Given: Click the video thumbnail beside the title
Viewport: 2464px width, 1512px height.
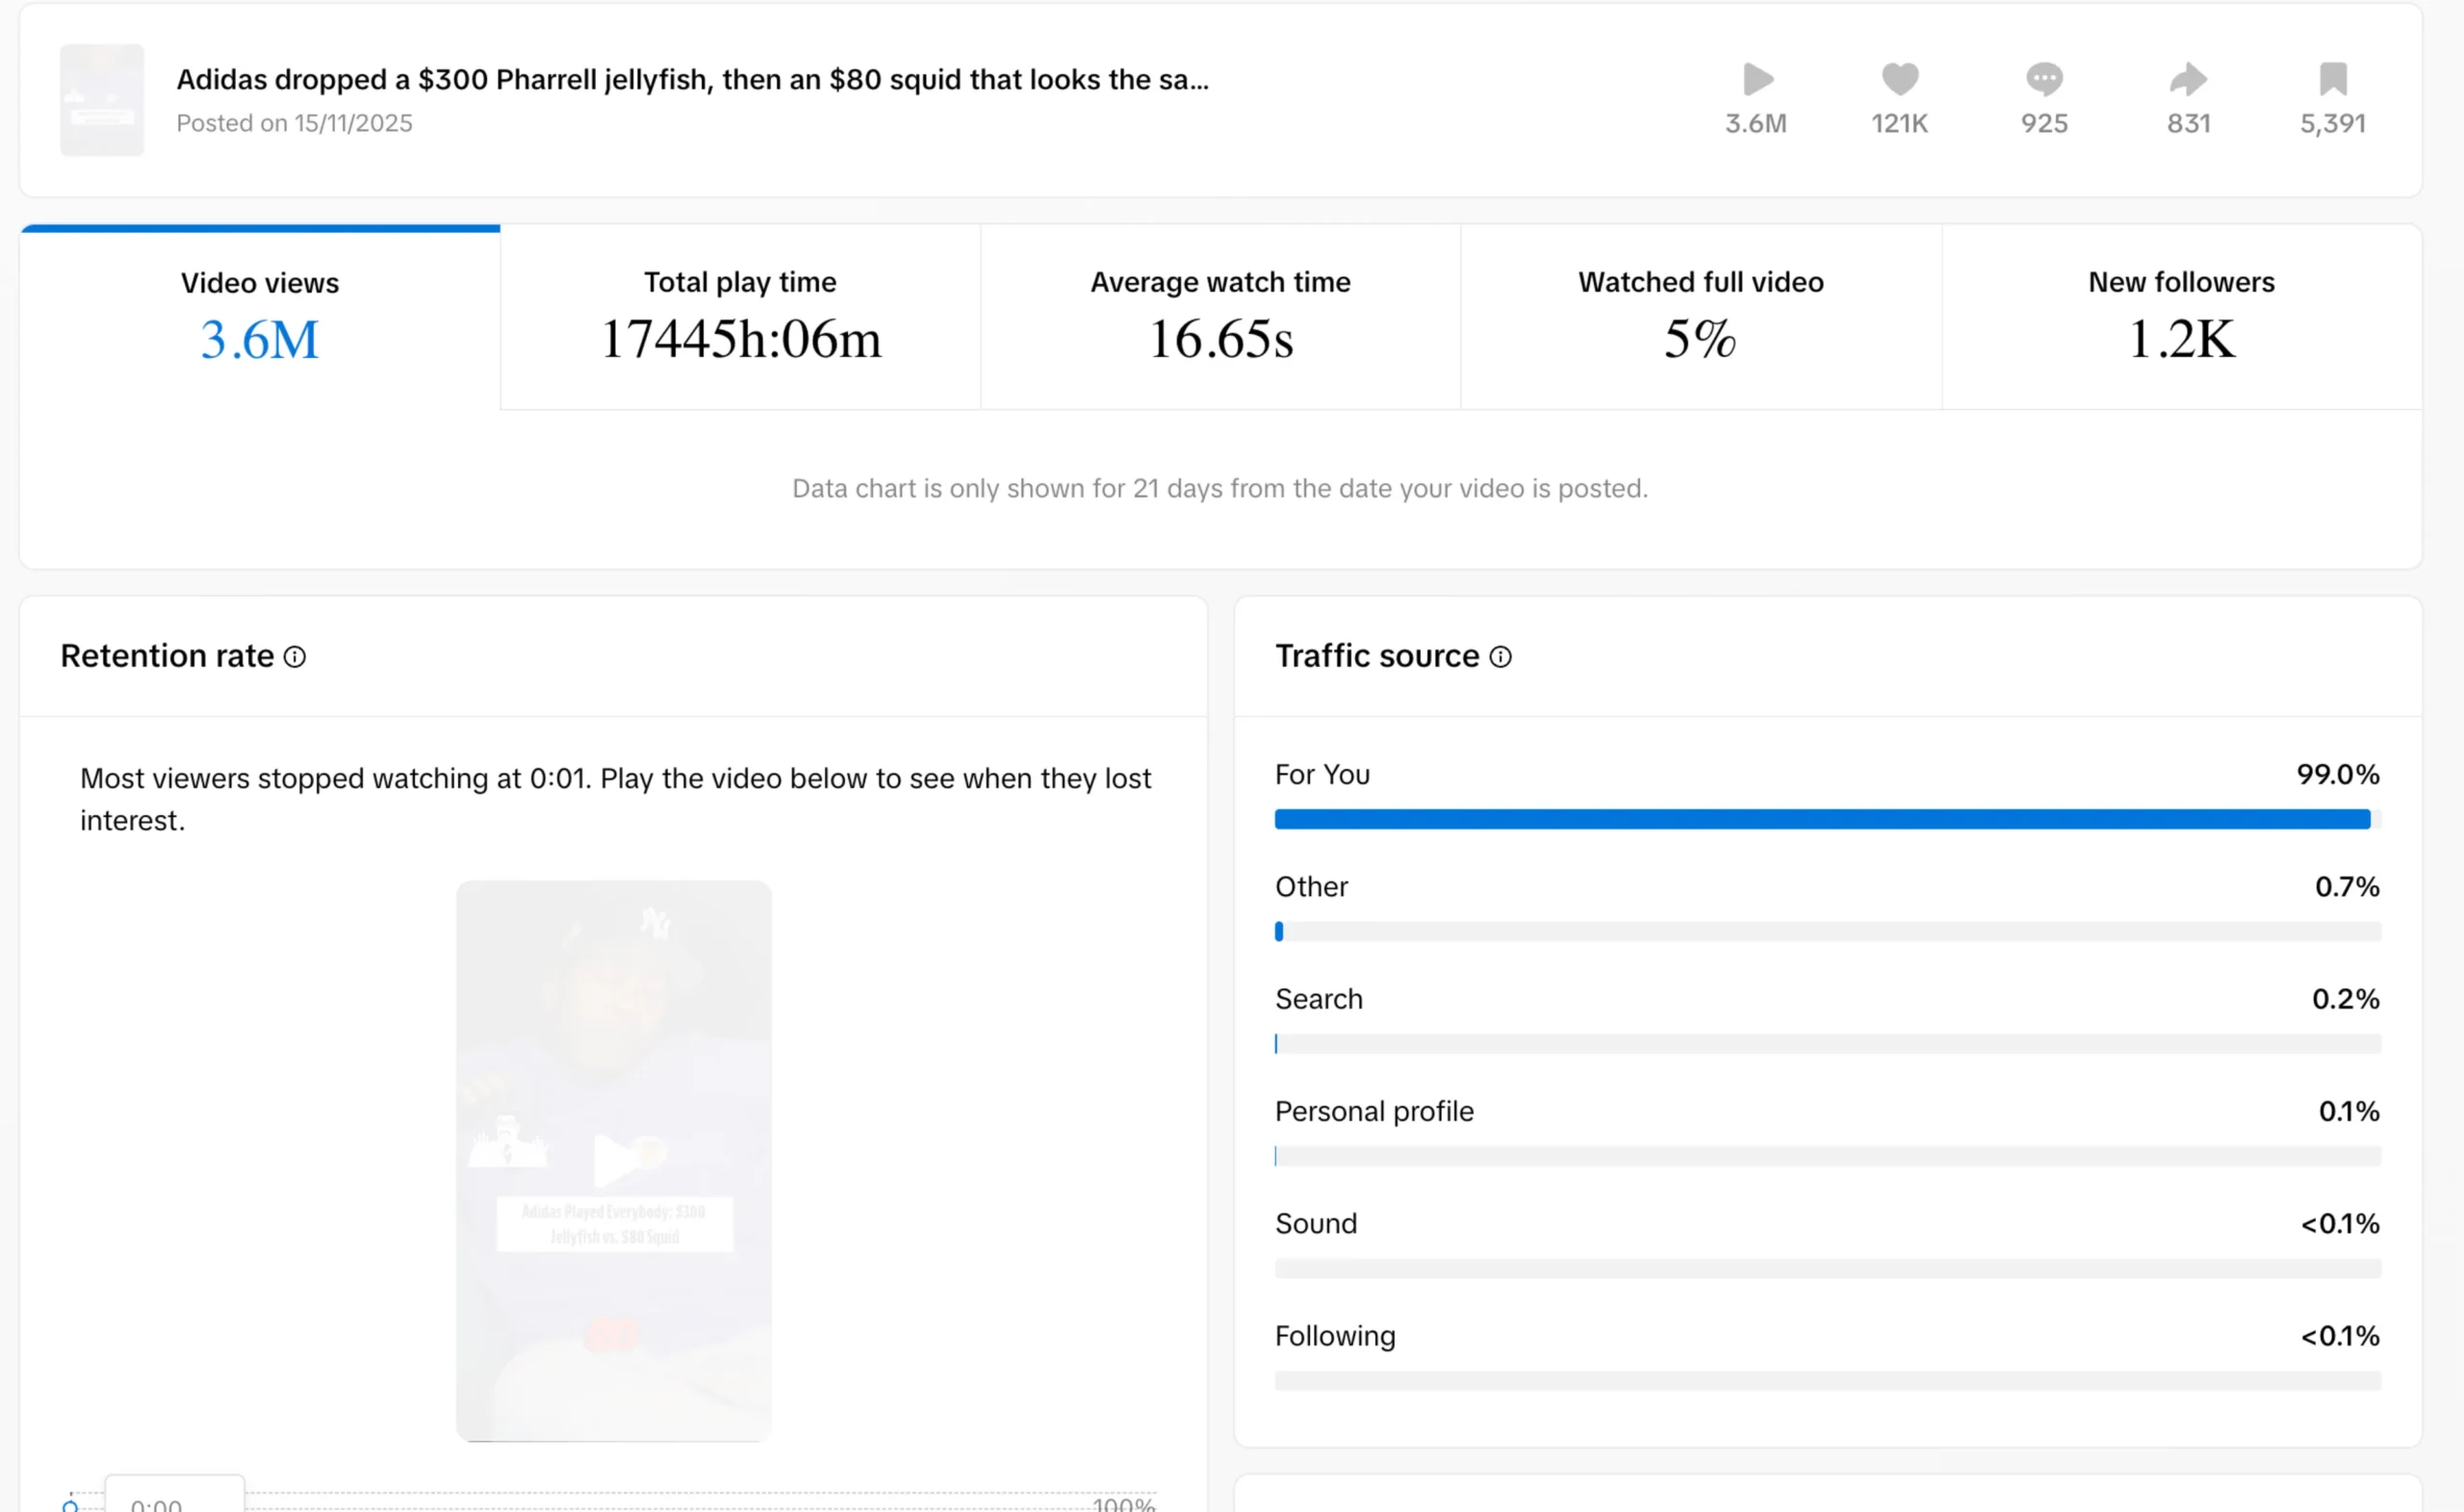Looking at the screenshot, I should tap(102, 100).
